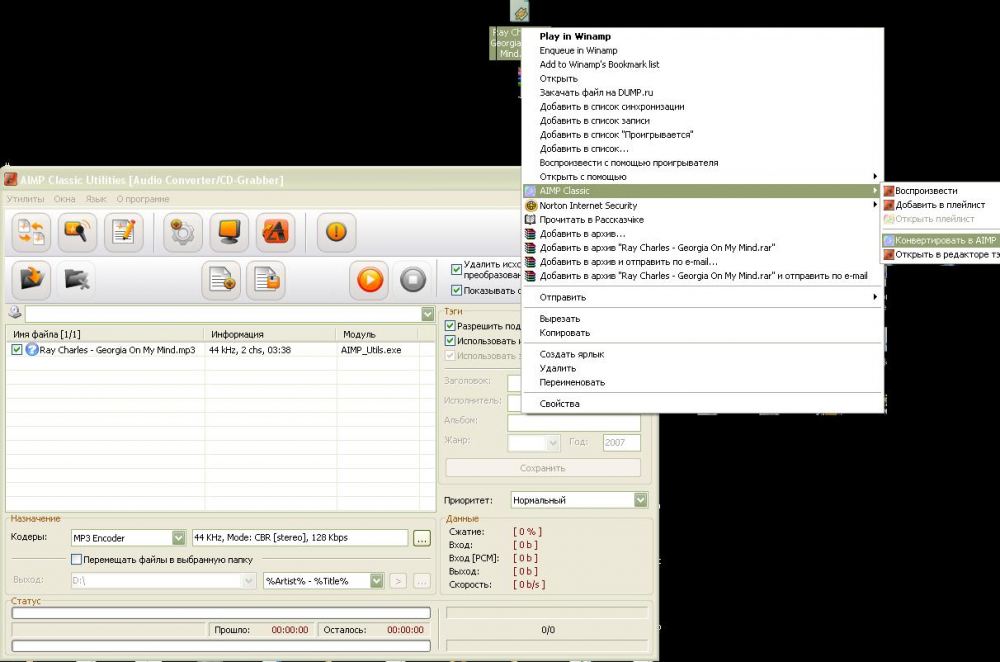The height and width of the screenshot is (662, 1000).
Task: Open the tag editor toolbar icon
Action: click(x=124, y=232)
